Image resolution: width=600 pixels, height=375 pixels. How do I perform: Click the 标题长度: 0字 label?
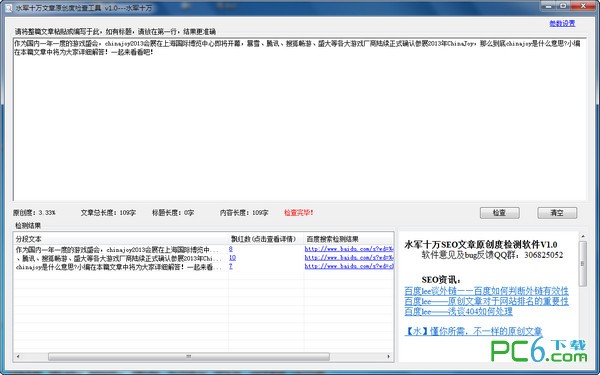pyautogui.click(x=173, y=212)
